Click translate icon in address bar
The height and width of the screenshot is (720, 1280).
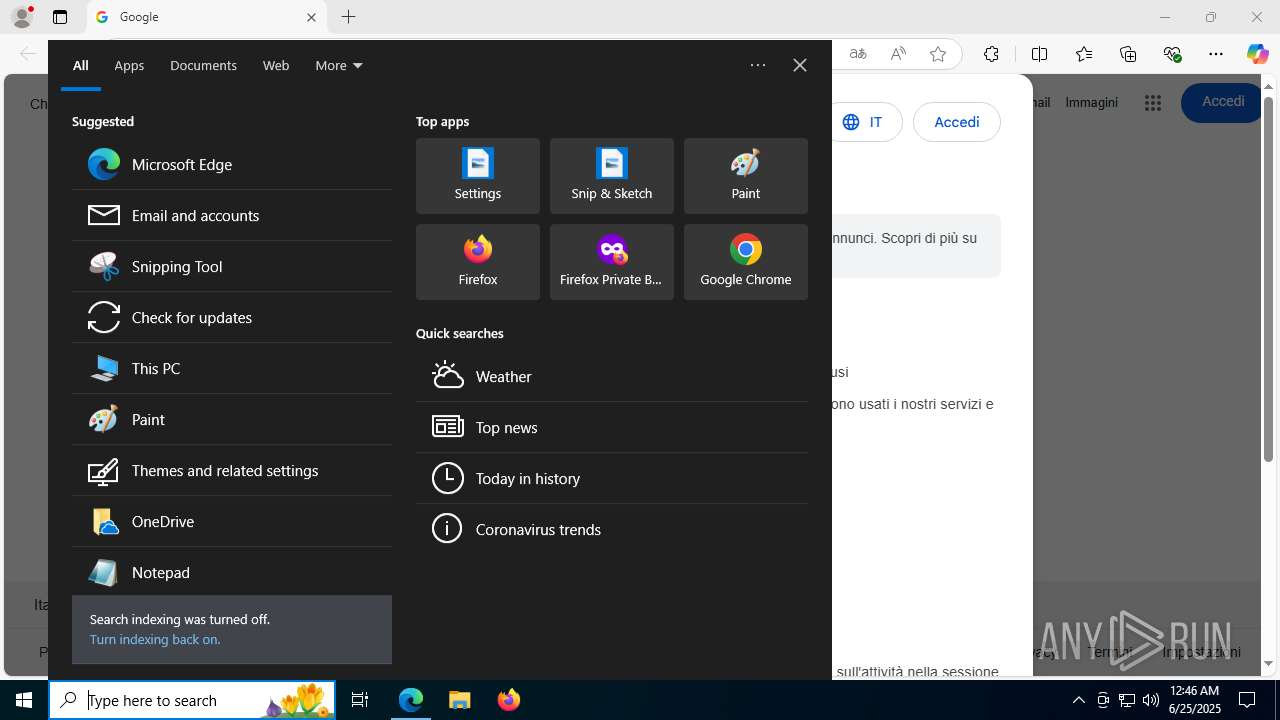(858, 54)
